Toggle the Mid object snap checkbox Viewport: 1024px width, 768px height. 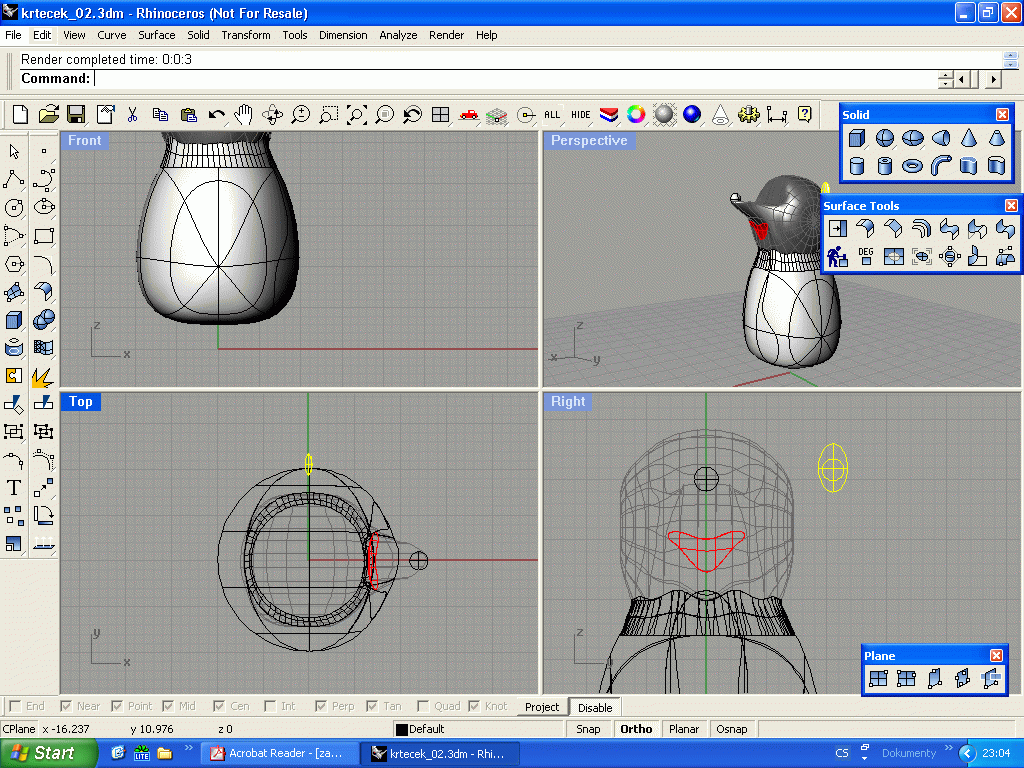(168, 706)
